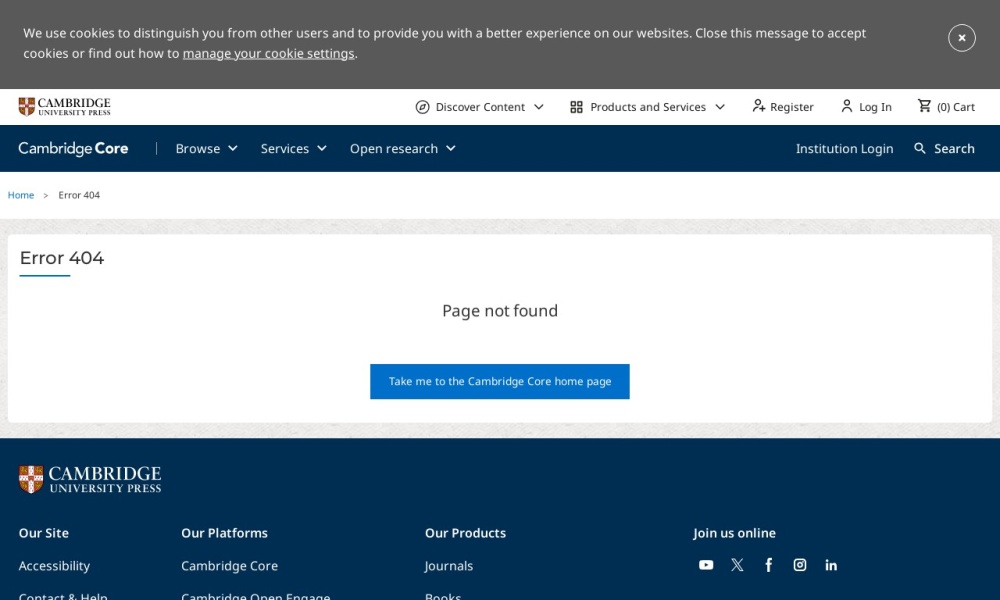
Task: Click the Our Site footer heading
Action: [43, 533]
